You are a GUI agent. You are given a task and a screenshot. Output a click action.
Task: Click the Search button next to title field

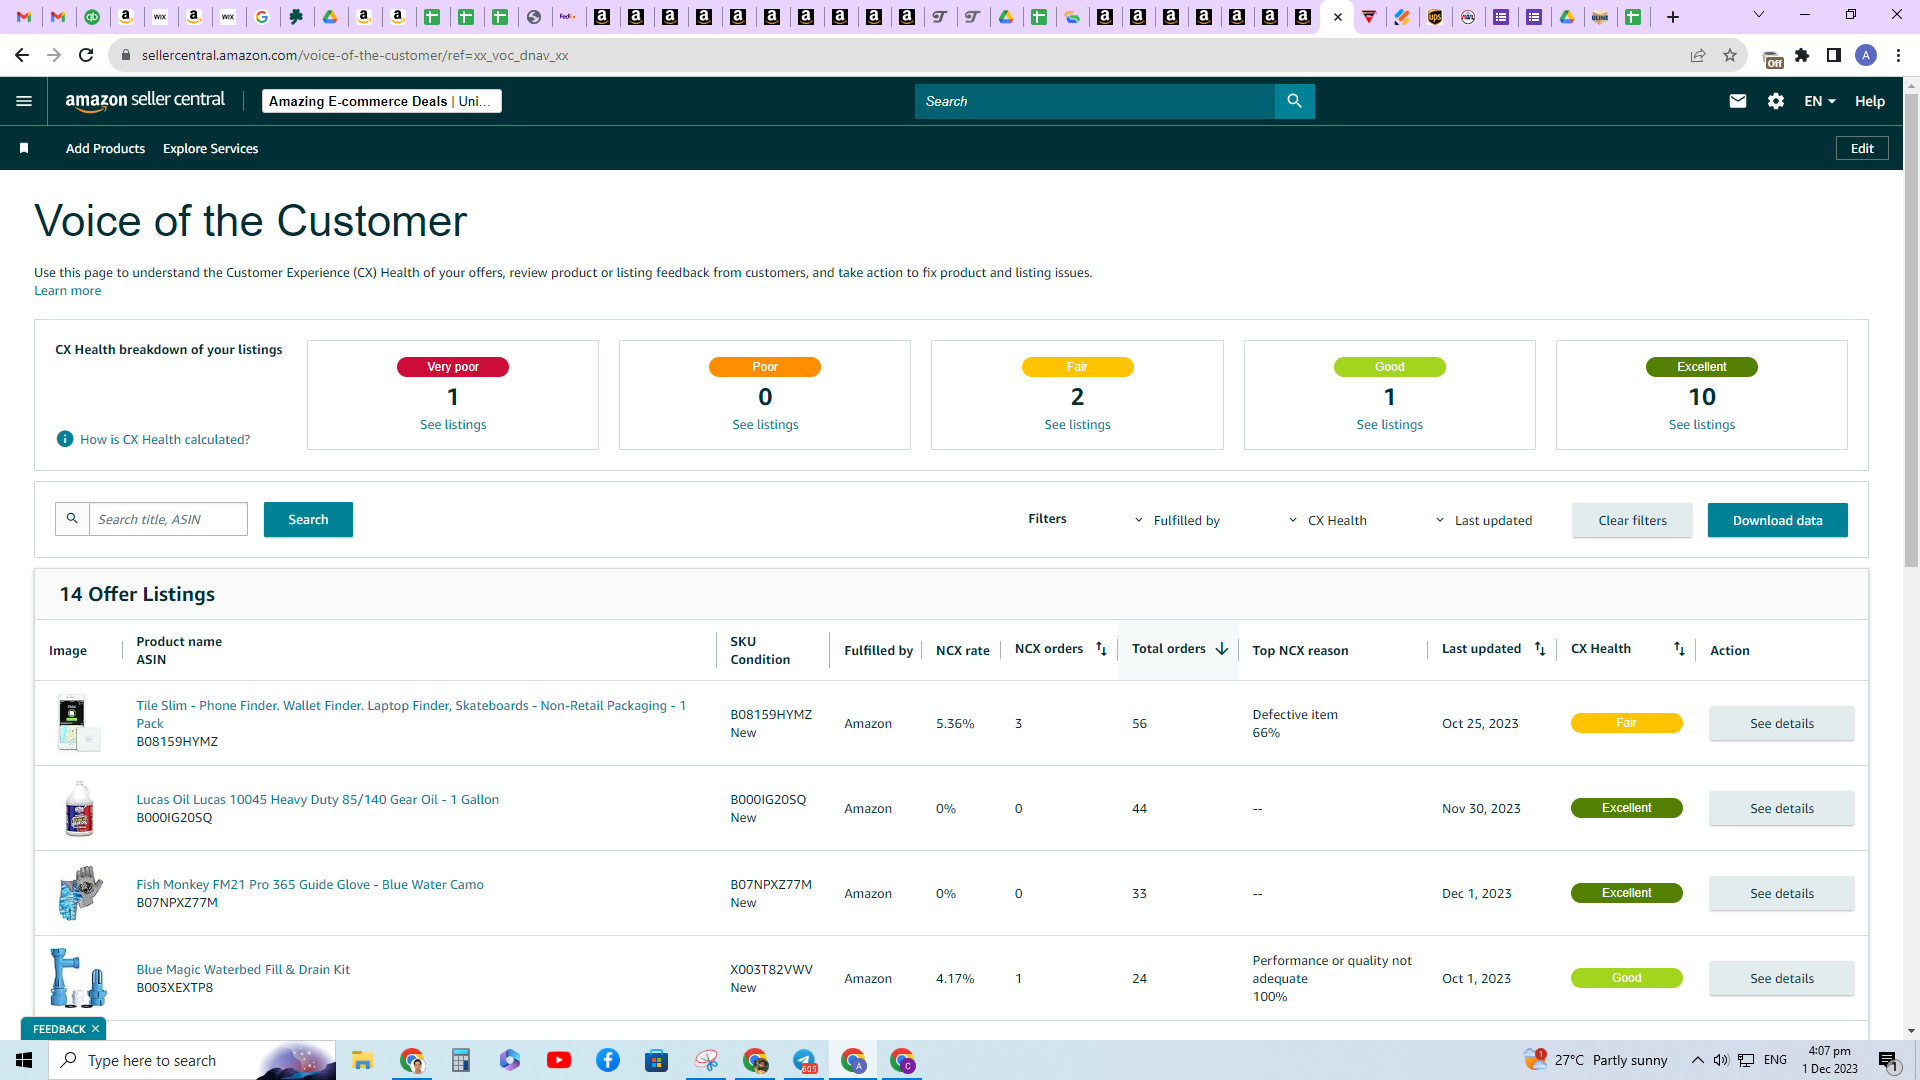point(308,520)
